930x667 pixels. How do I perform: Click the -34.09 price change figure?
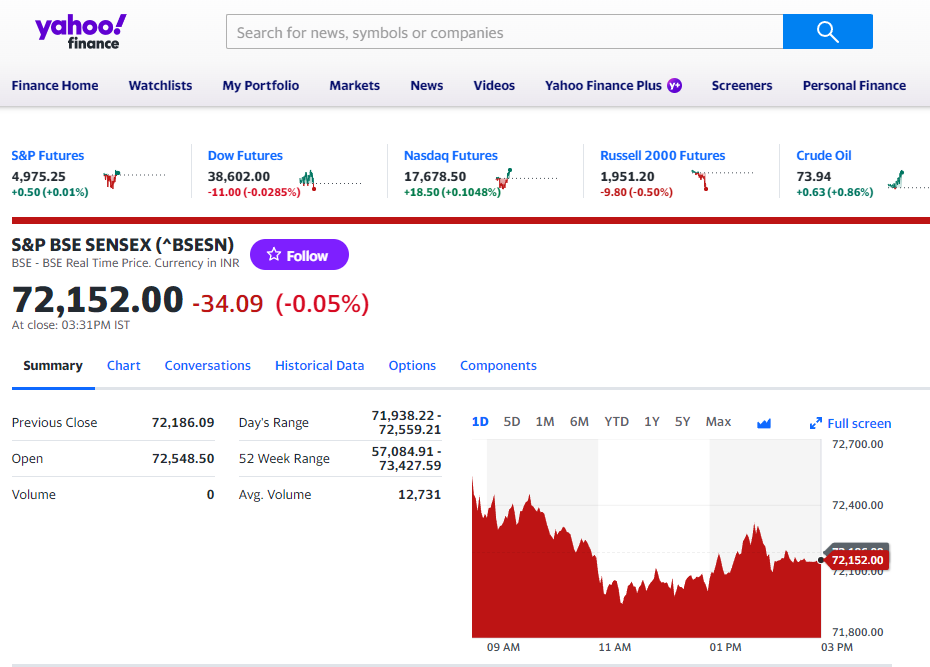228,304
